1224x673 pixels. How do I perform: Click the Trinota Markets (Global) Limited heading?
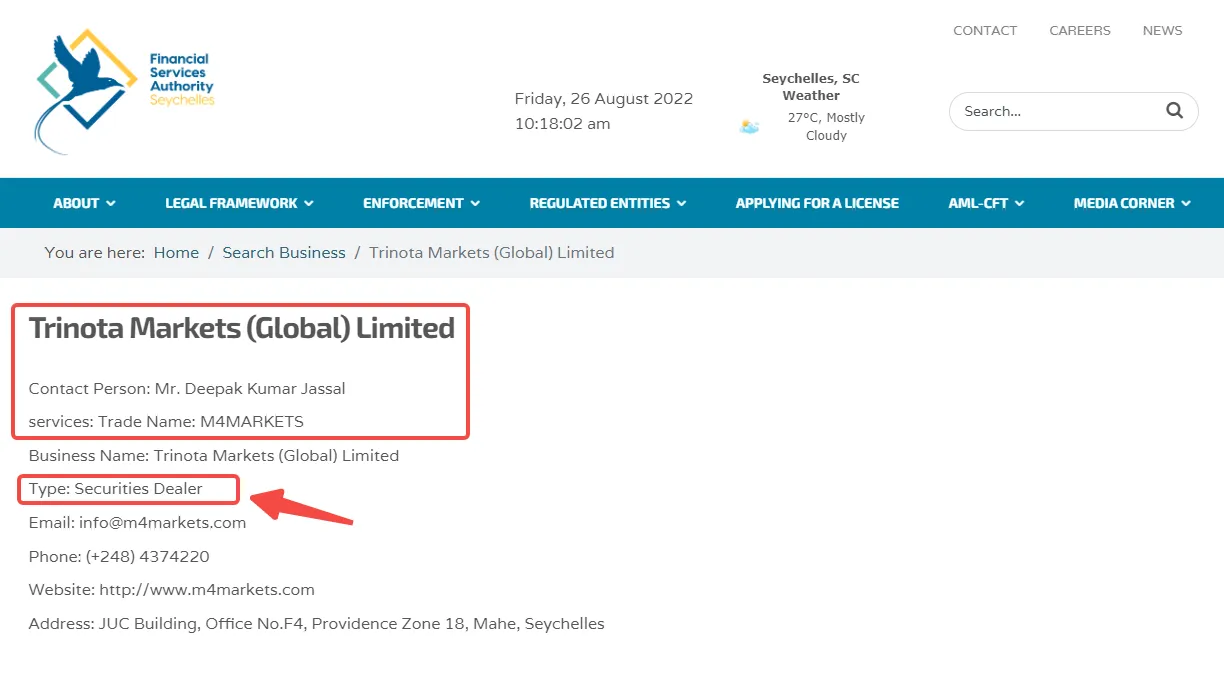[x=242, y=328]
